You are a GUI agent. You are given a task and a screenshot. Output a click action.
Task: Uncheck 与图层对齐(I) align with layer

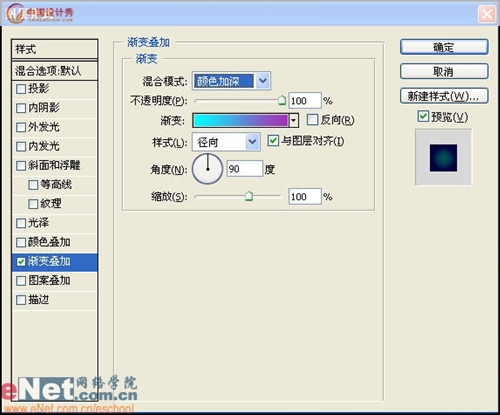point(273,141)
